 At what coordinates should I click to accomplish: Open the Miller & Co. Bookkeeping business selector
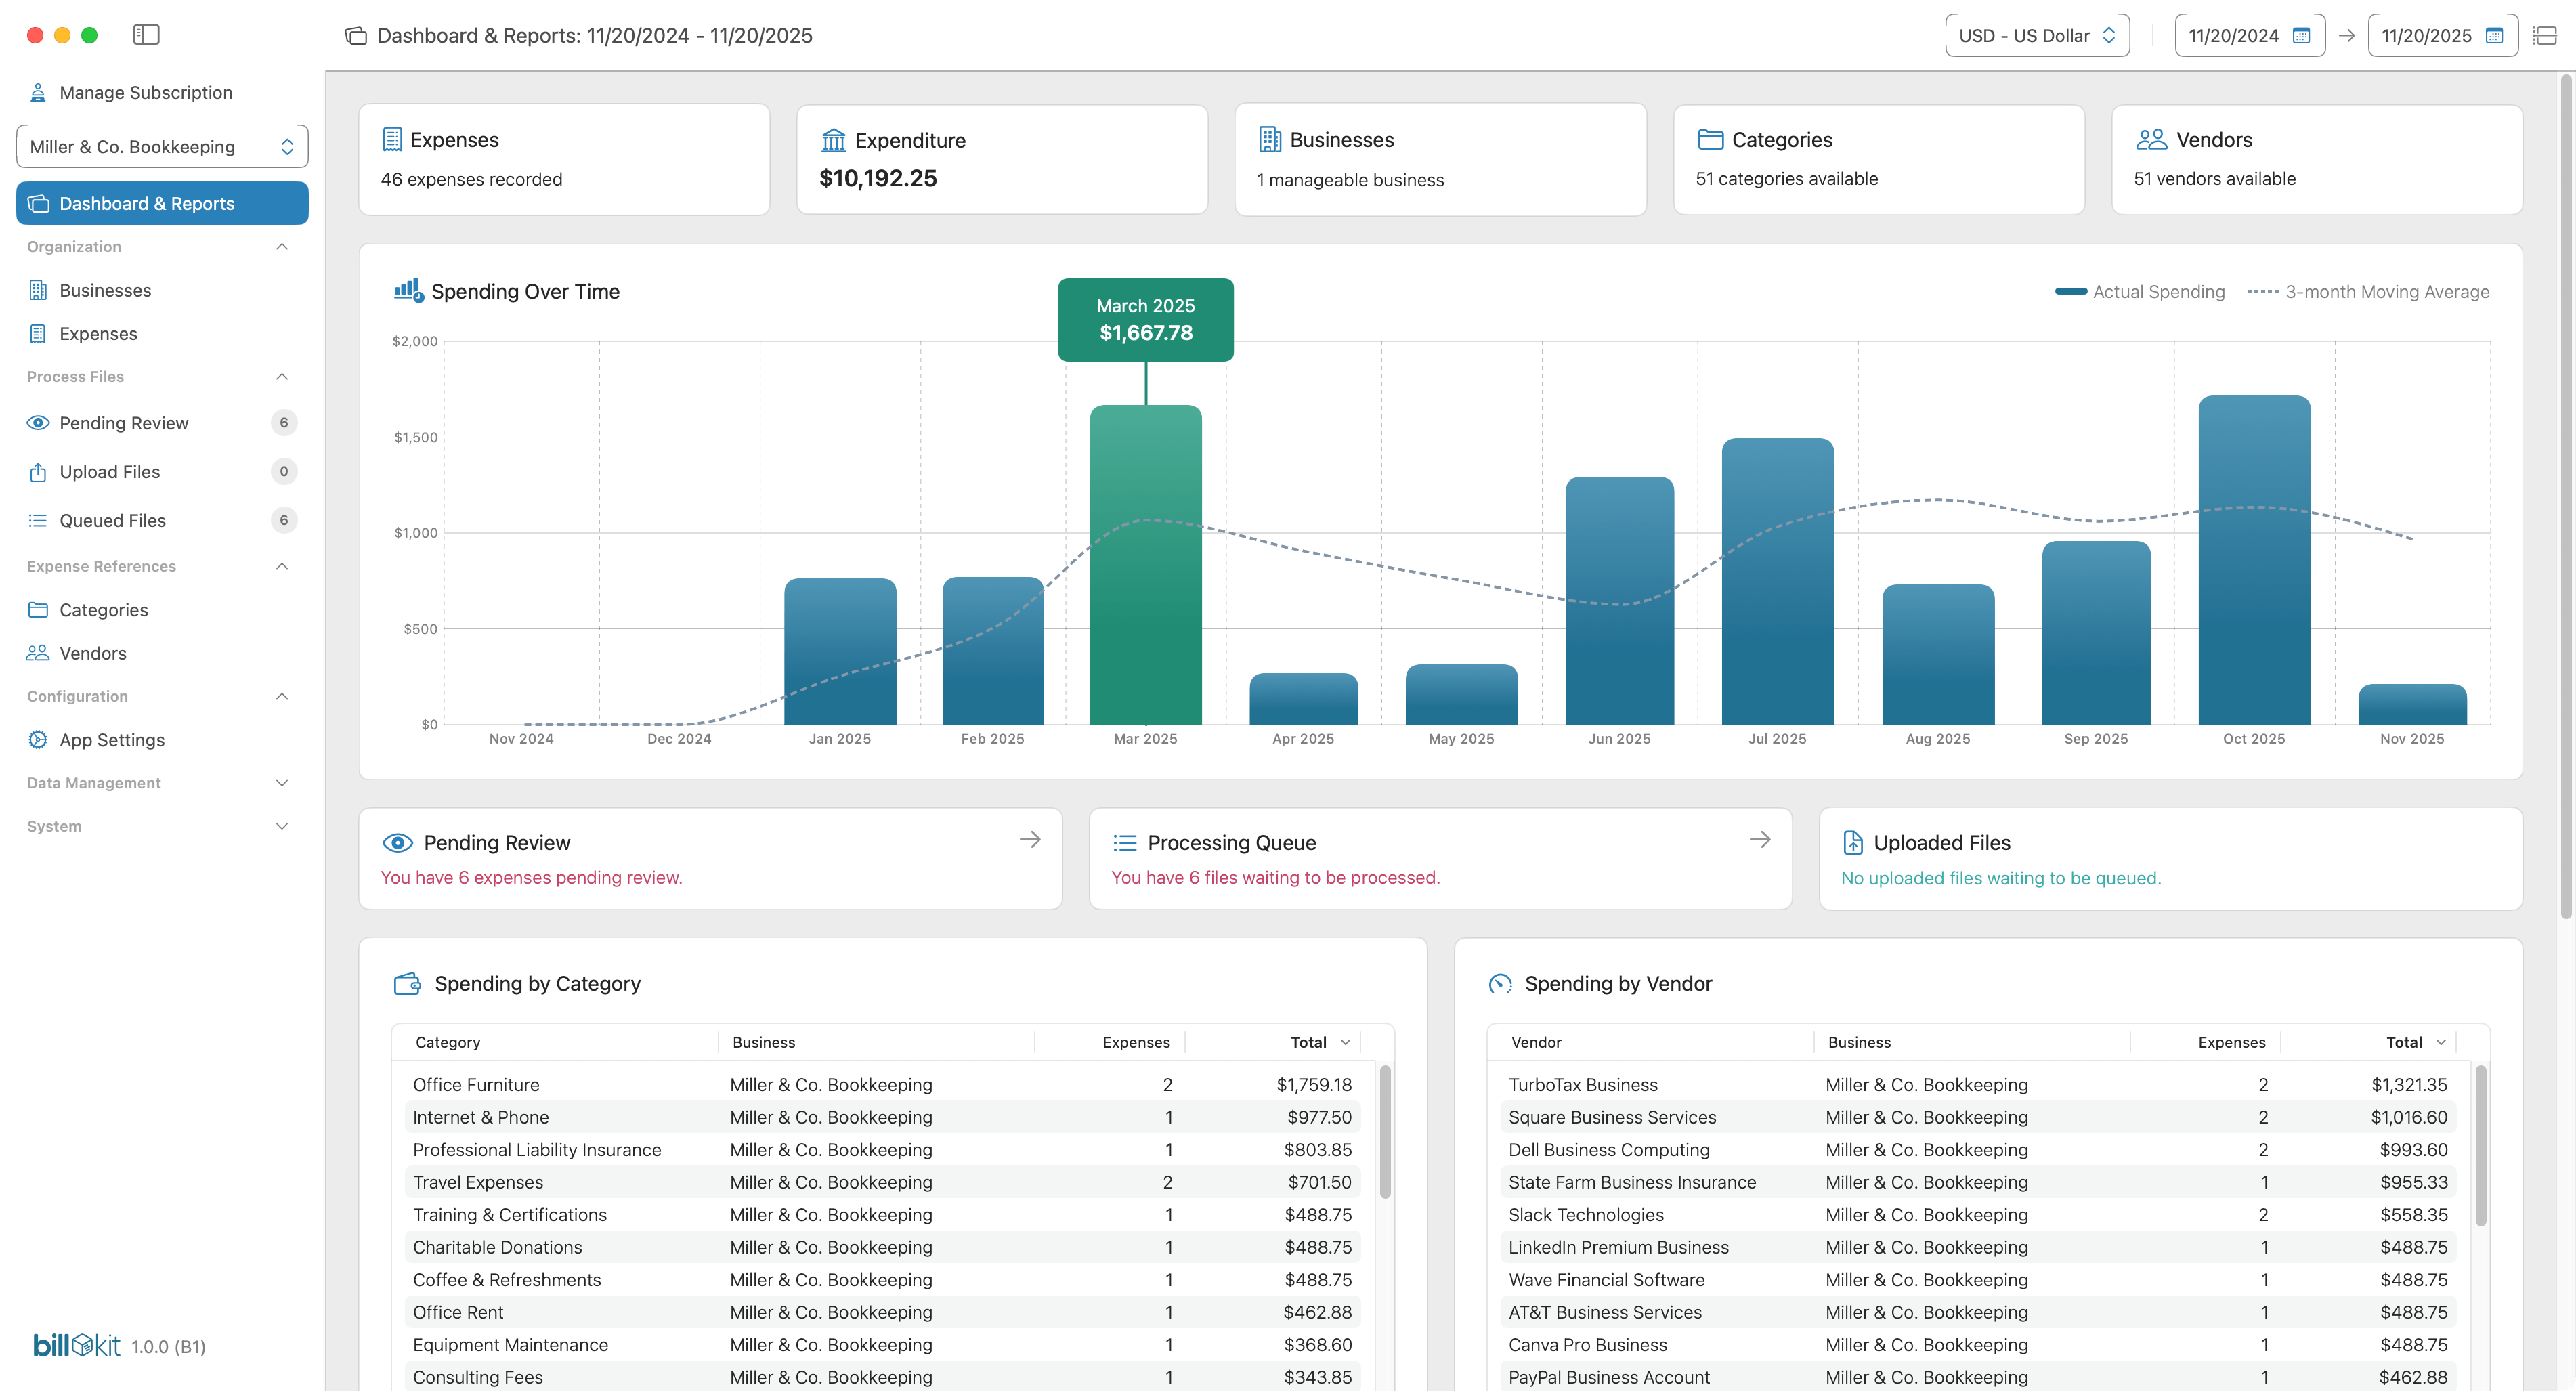click(x=162, y=147)
